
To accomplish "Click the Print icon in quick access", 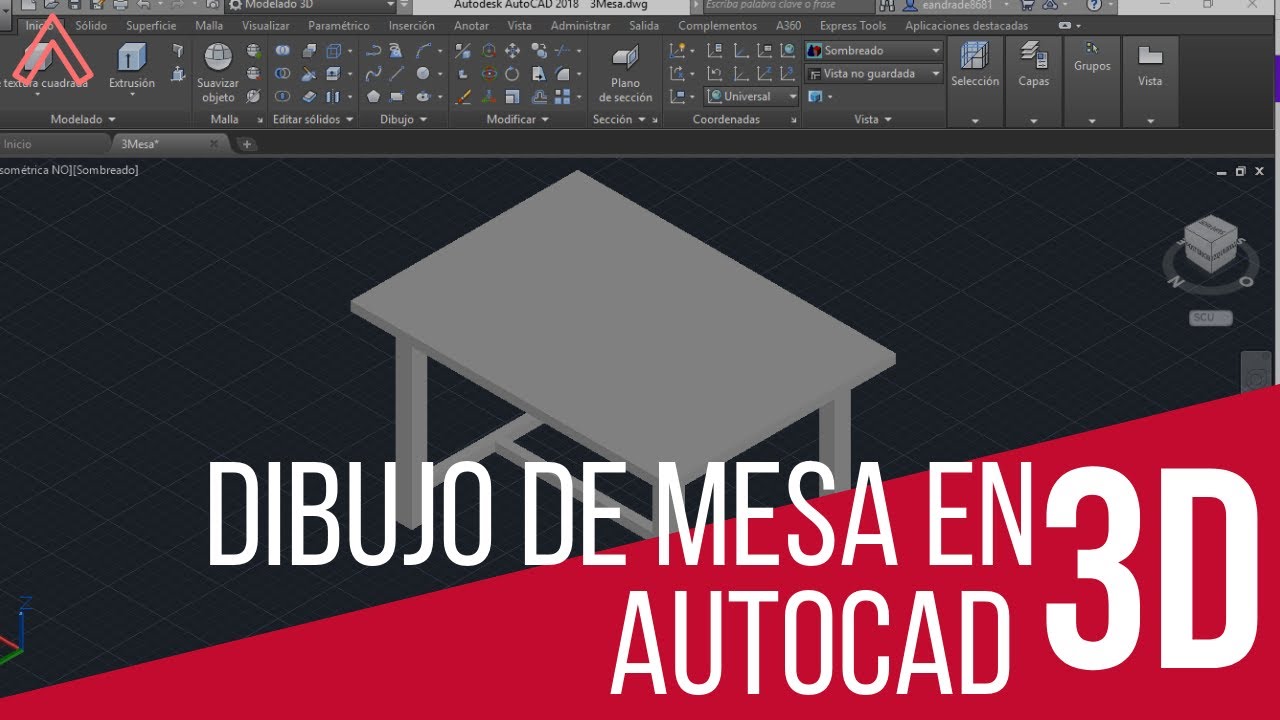I will pyautogui.click(x=119, y=5).
